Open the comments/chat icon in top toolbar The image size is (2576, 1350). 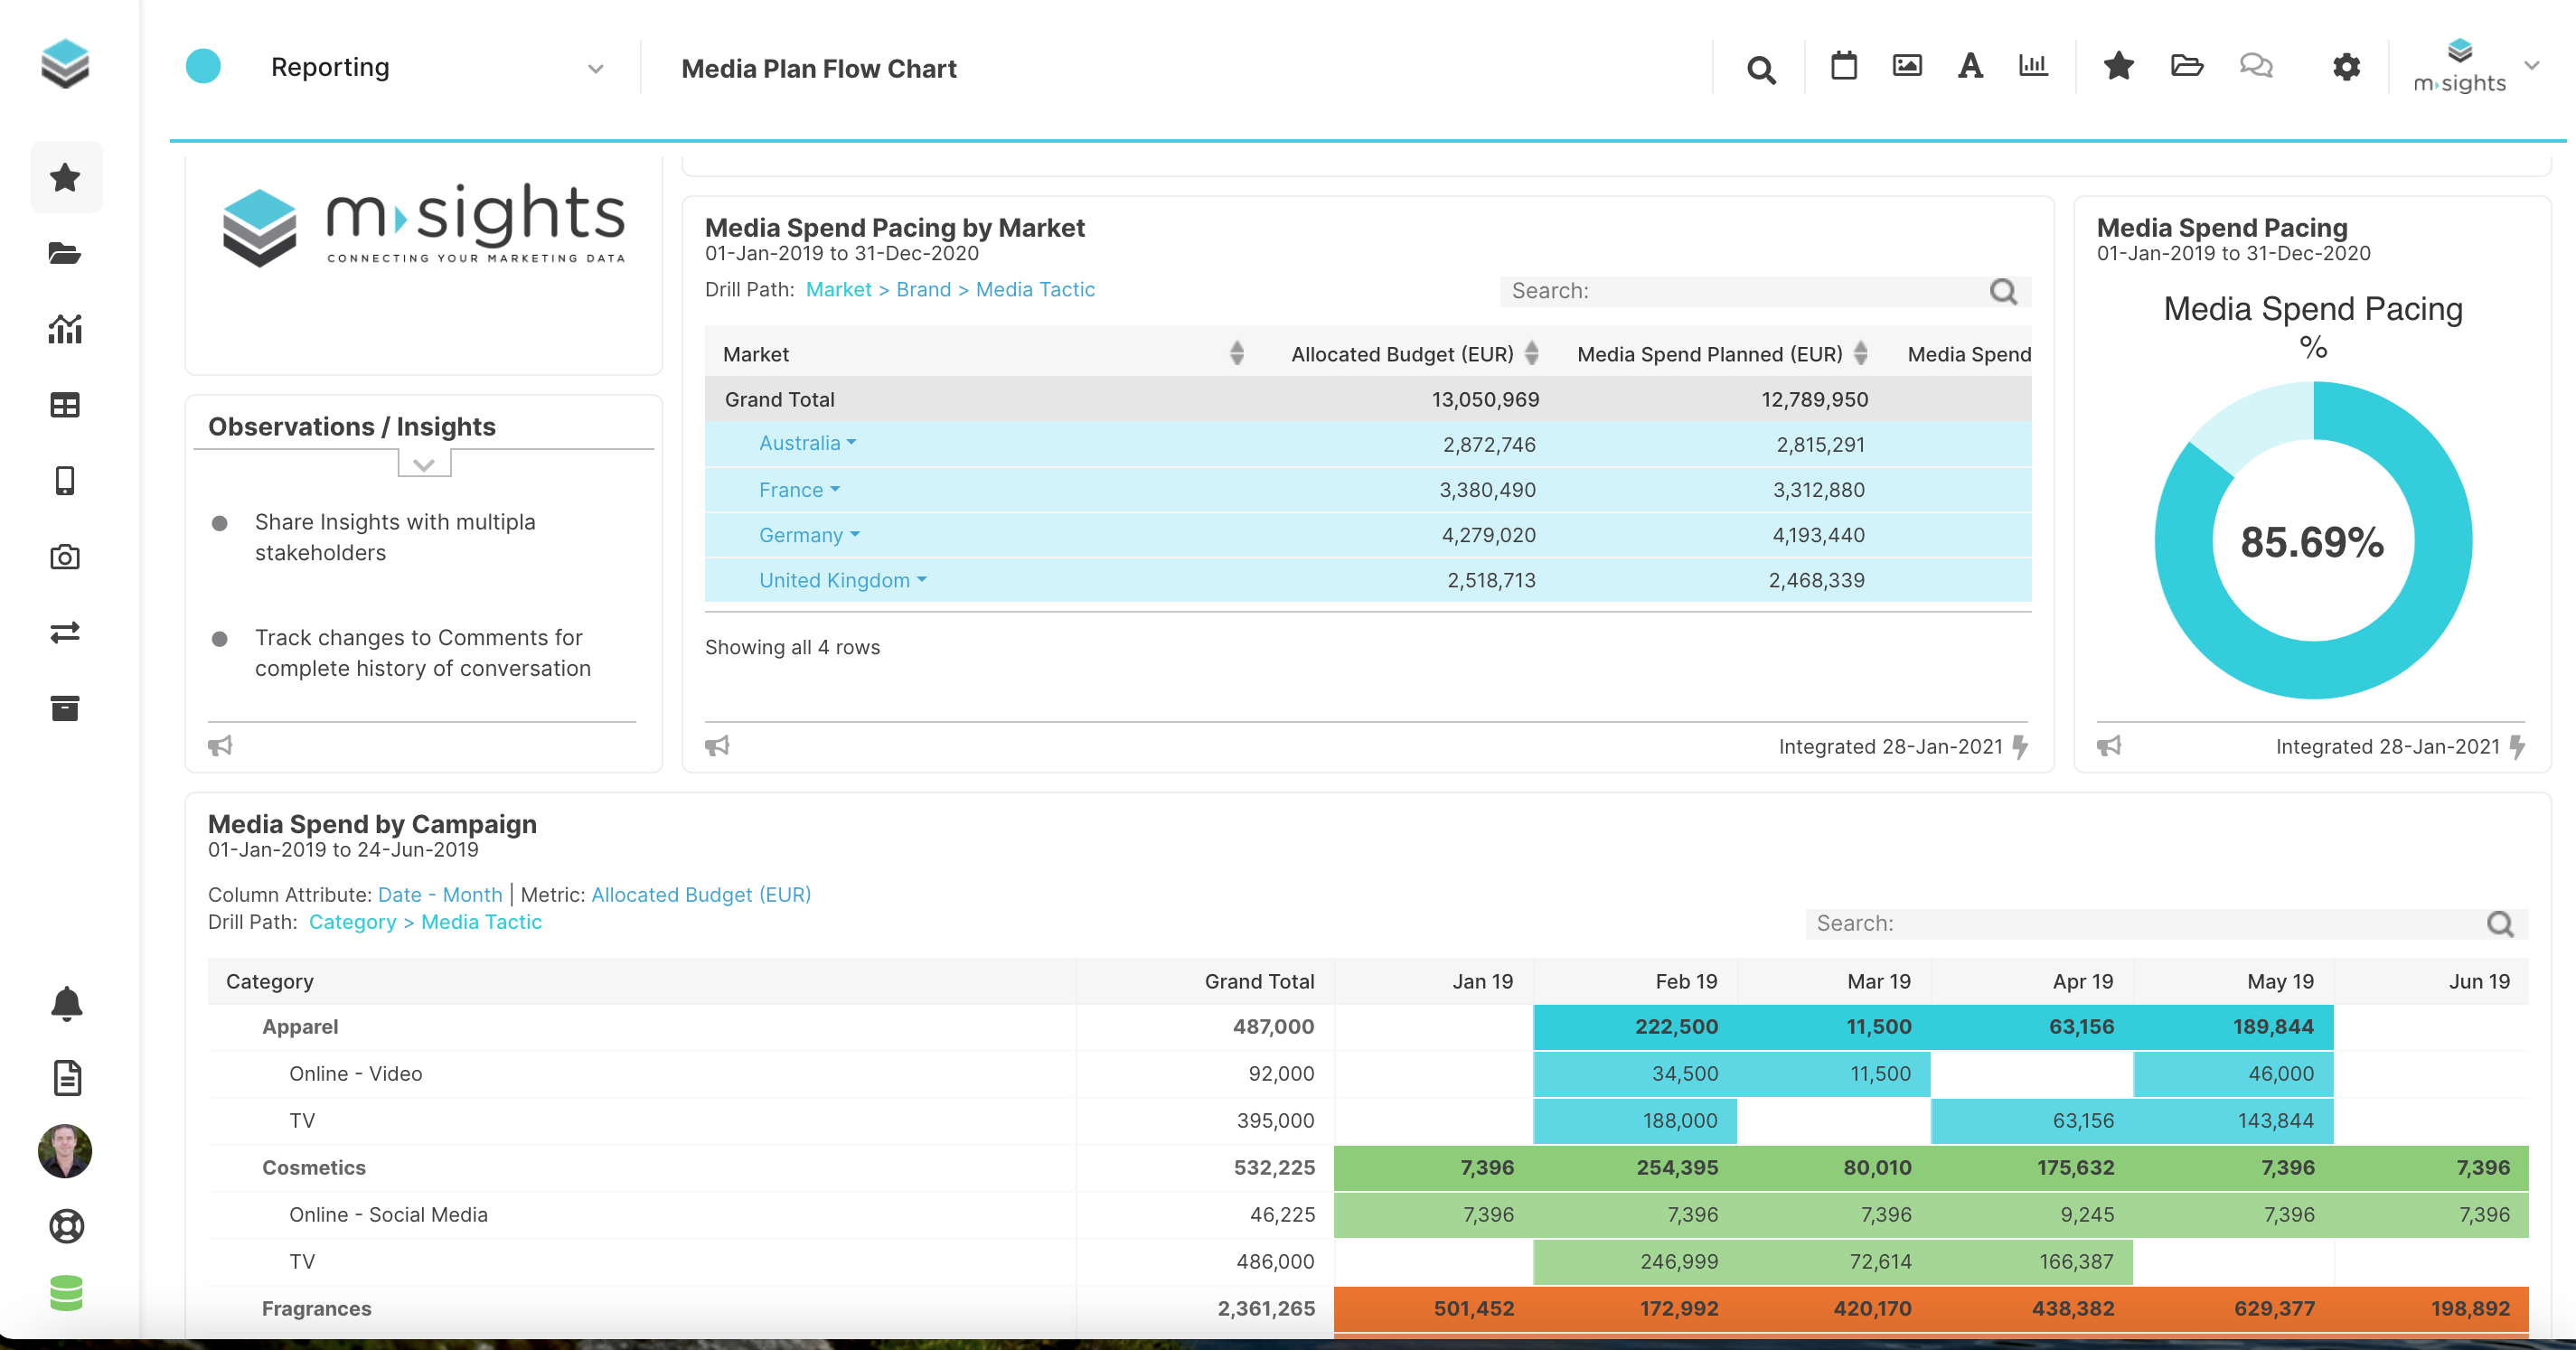[2255, 66]
